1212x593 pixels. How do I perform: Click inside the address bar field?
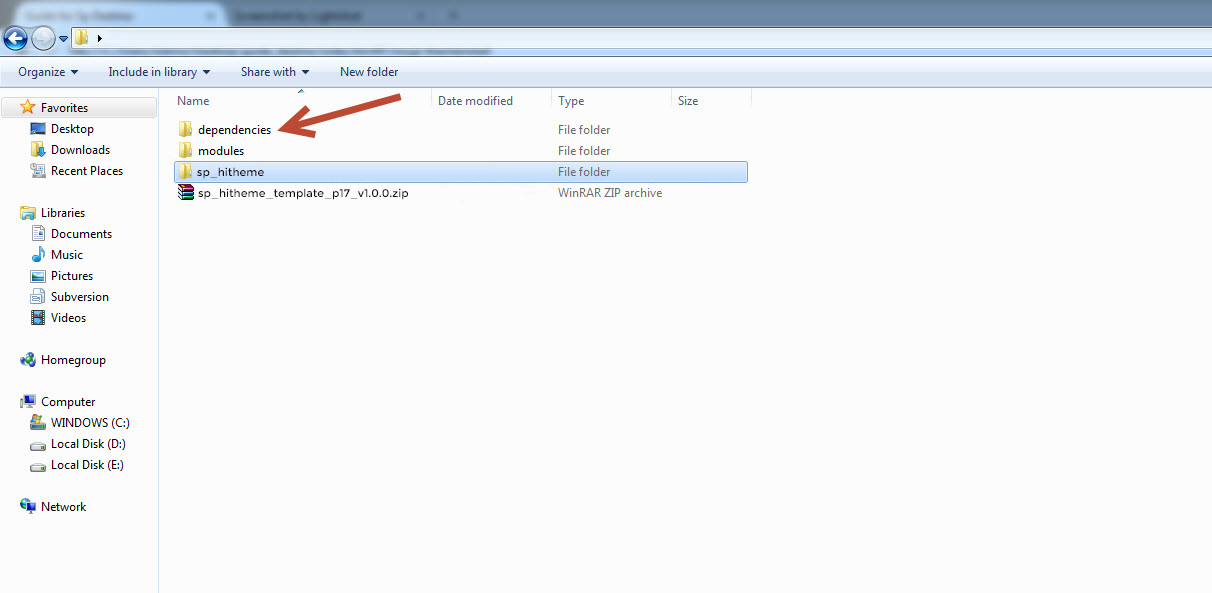640,38
